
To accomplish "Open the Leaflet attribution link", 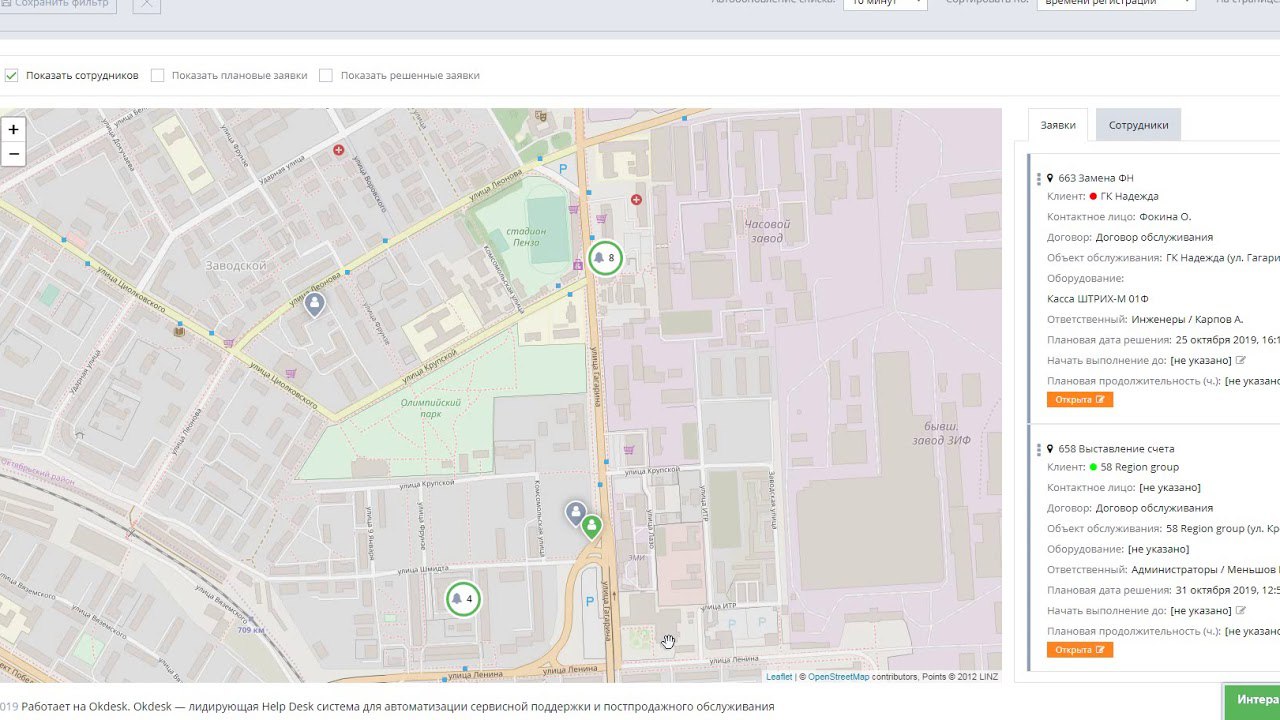I will 779,677.
